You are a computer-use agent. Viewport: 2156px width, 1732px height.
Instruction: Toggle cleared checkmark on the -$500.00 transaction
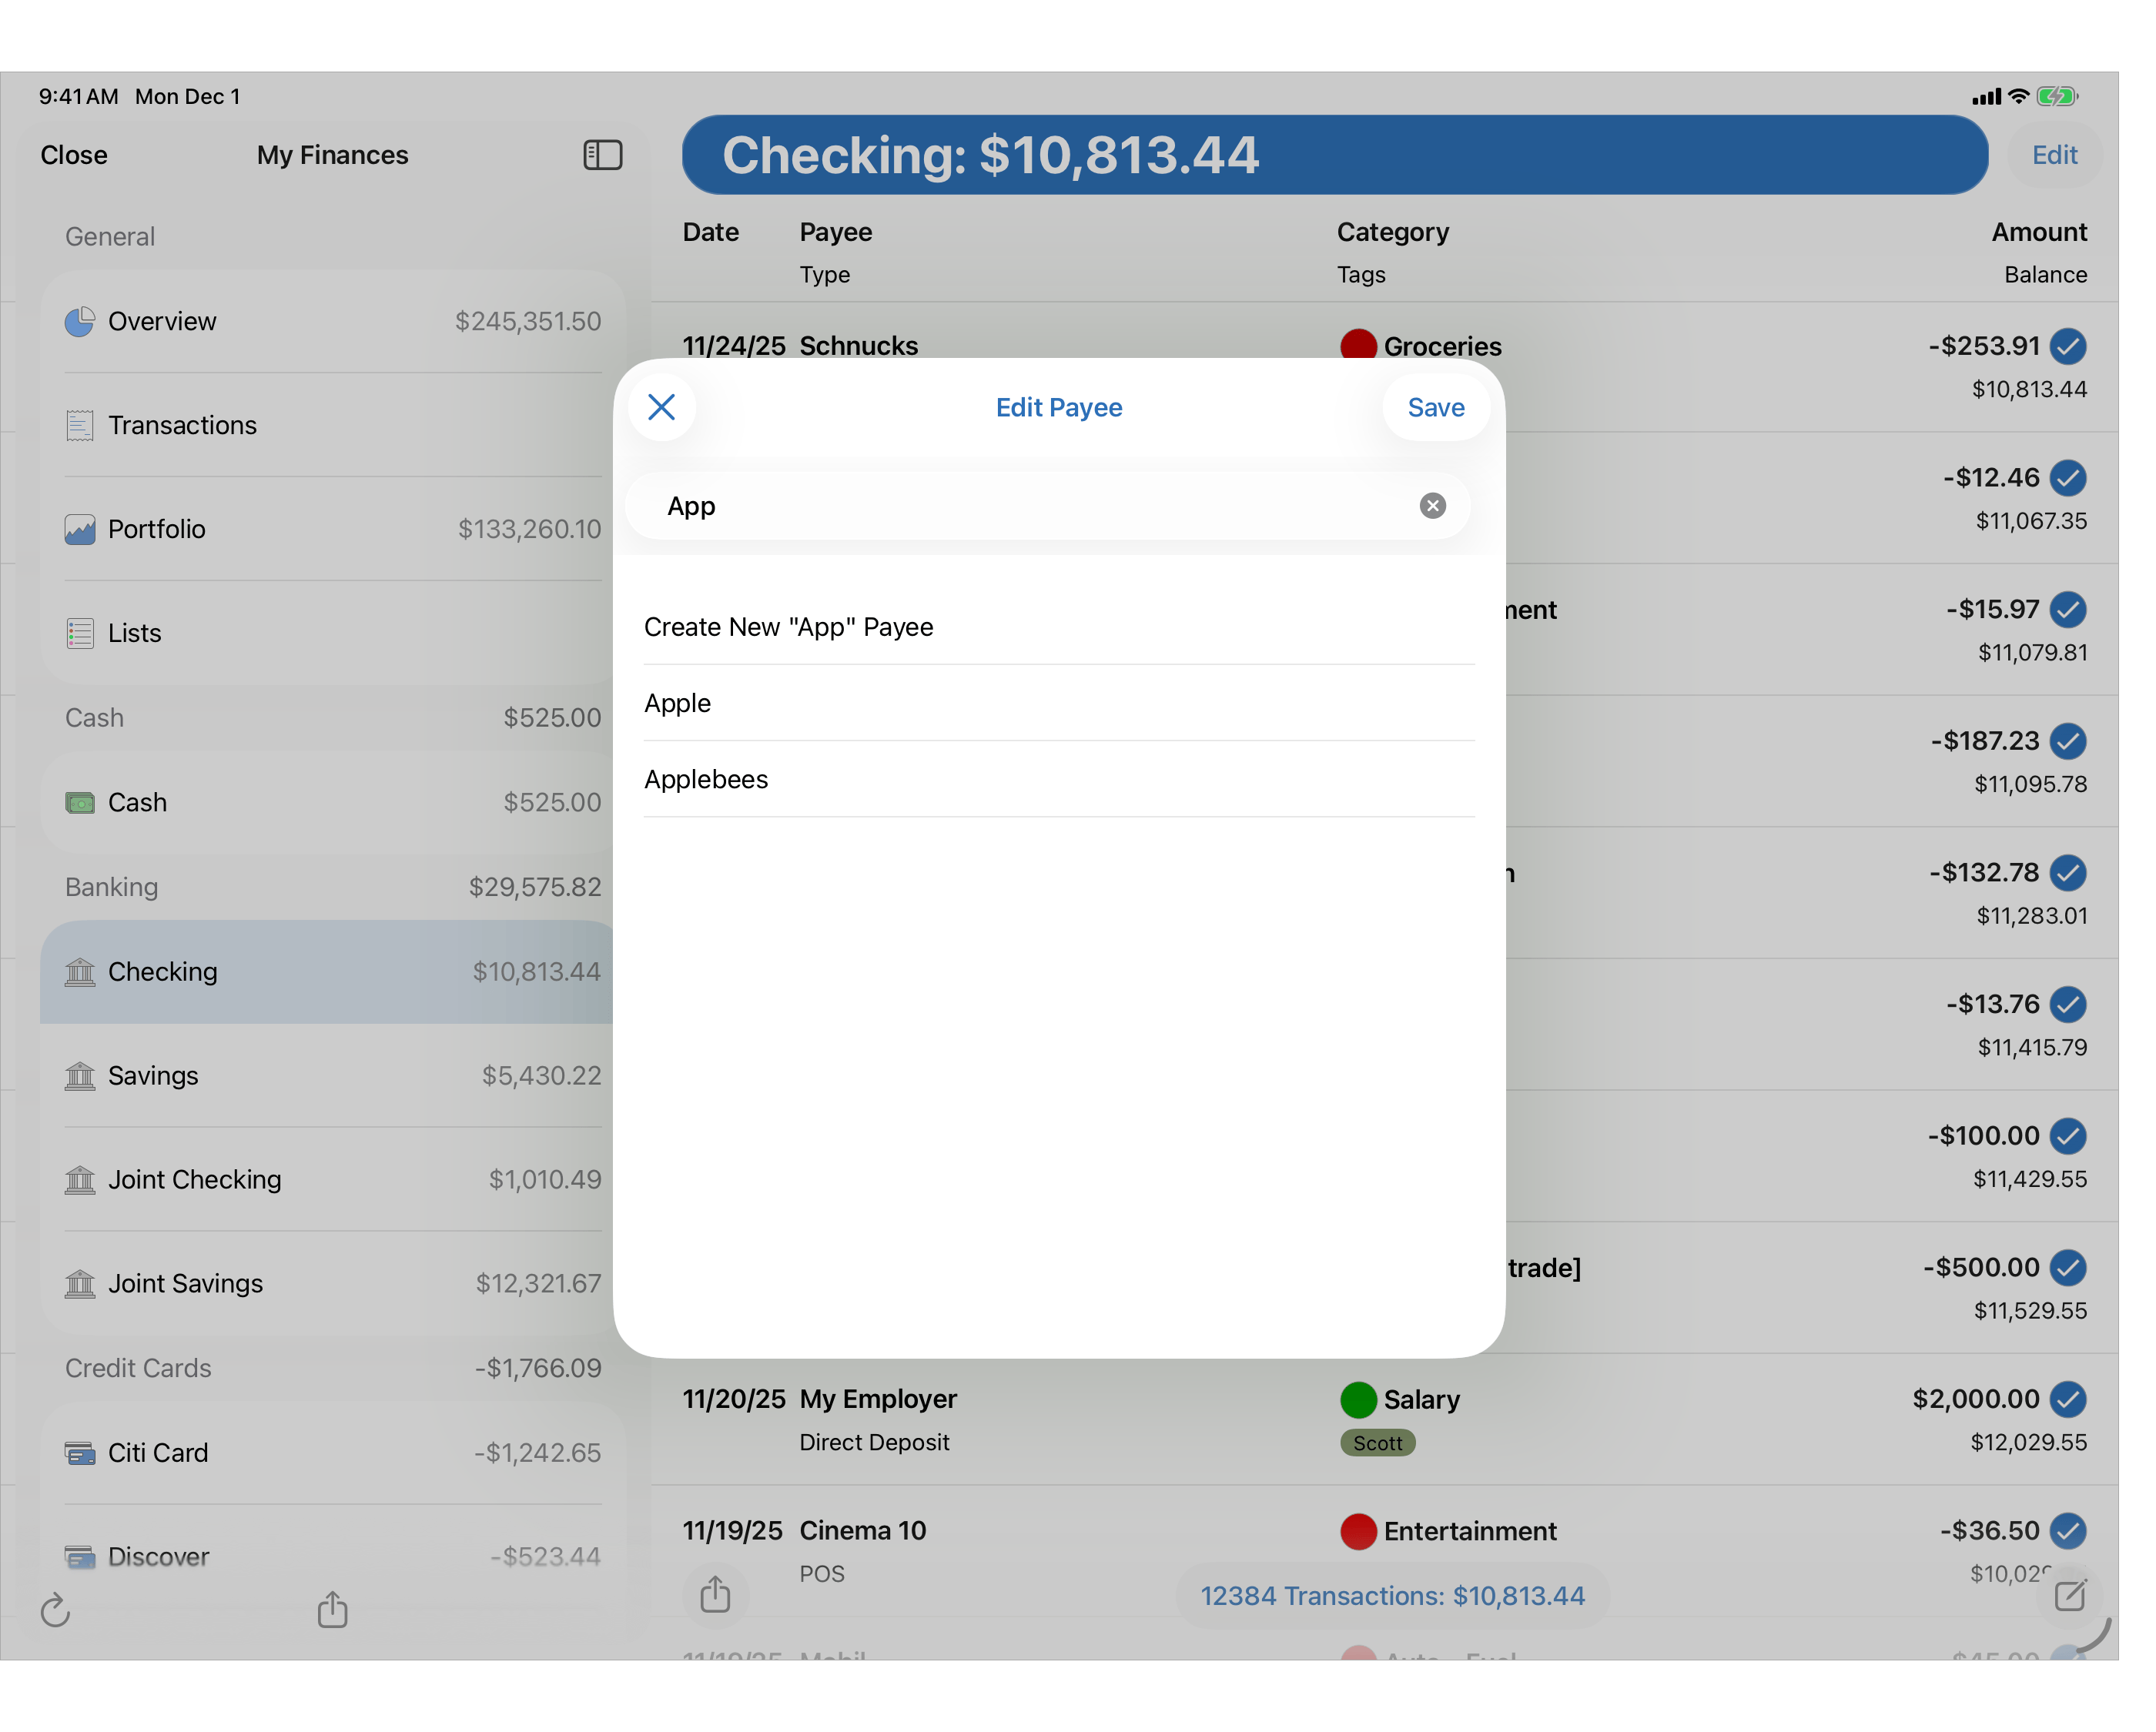(x=2067, y=1268)
